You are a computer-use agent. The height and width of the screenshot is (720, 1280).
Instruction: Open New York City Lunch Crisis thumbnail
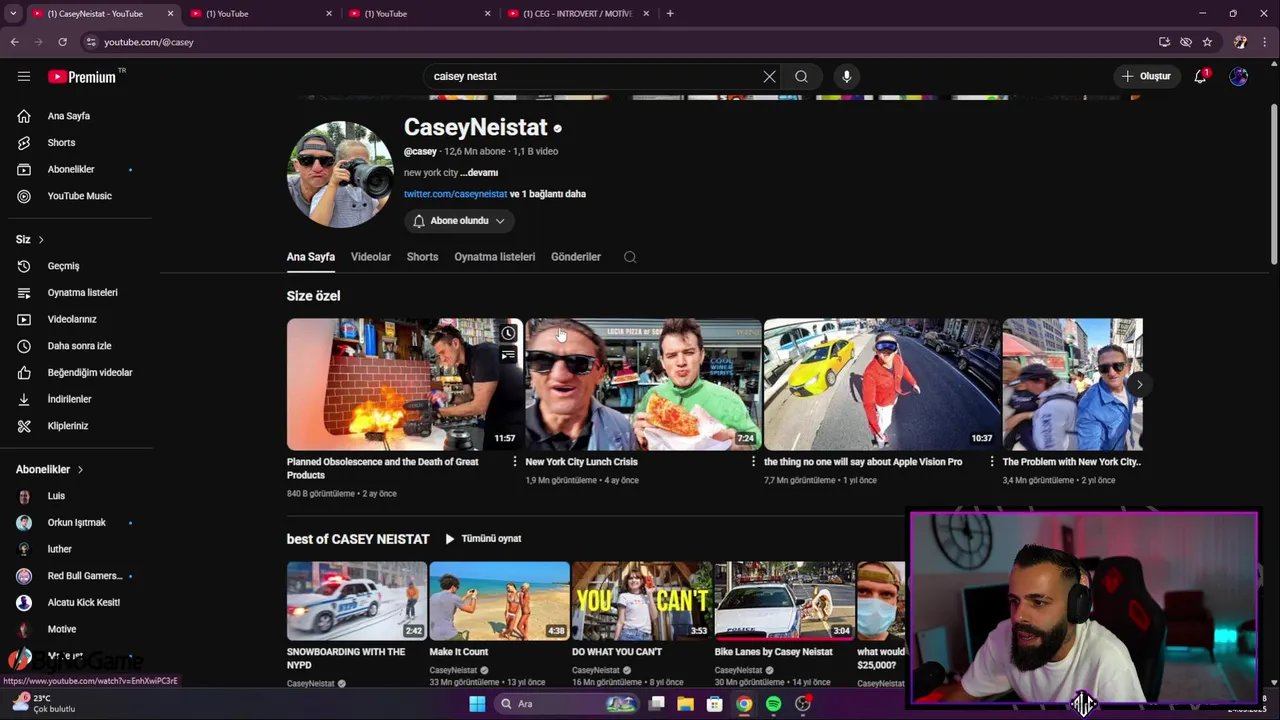pos(643,384)
